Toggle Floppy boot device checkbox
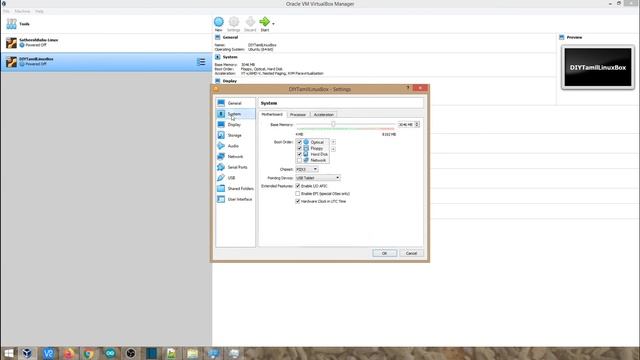Image resolution: width=640 pixels, height=360 pixels. [x=299, y=148]
